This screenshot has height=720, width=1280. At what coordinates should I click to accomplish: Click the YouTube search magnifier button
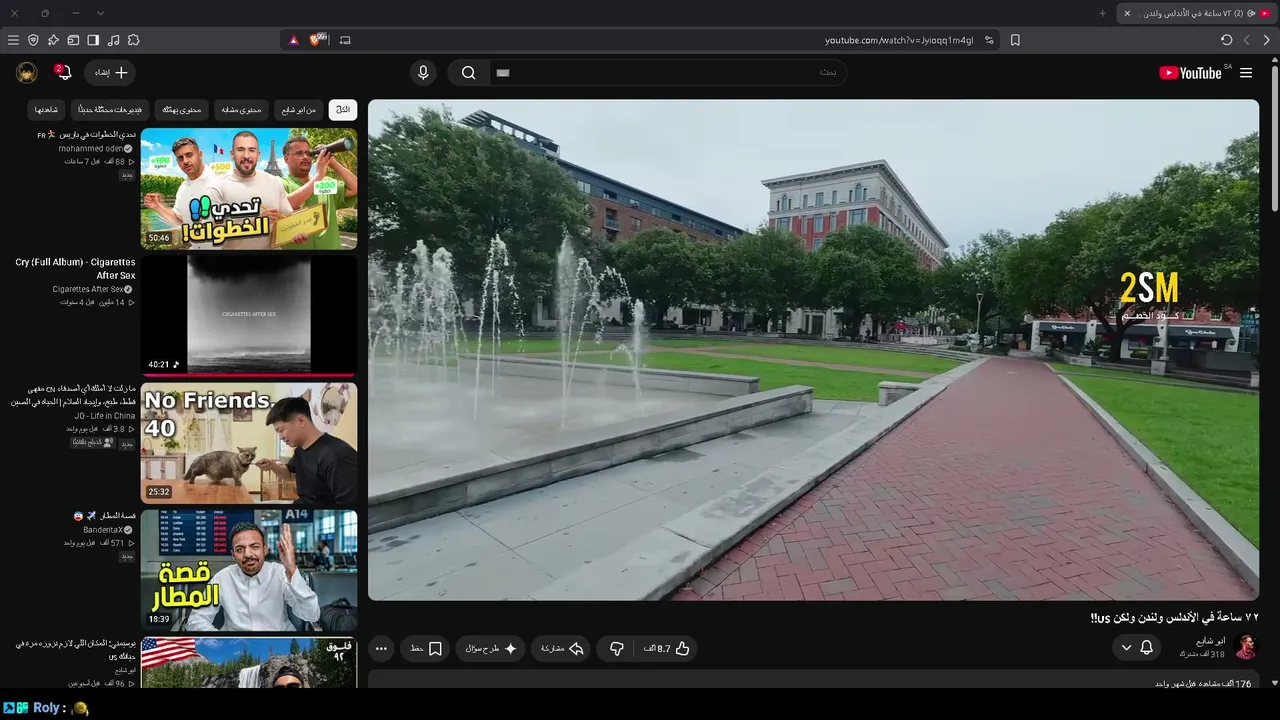tap(468, 73)
